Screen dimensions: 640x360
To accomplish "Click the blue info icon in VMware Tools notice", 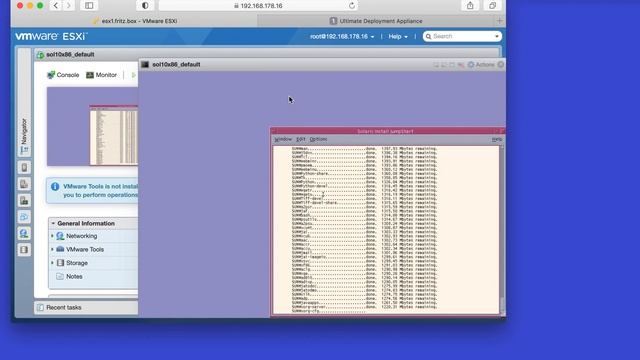I will [x=55, y=187].
